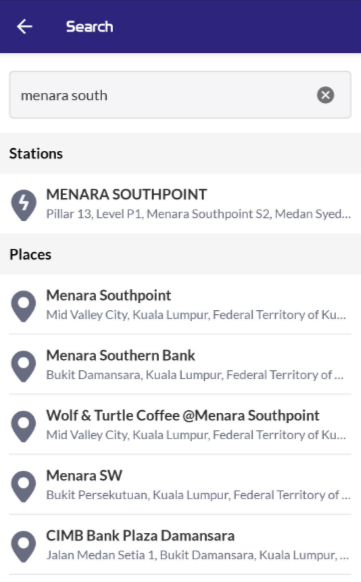Pick Menara SW in Bukit Persekutuan
The image size is (361, 582).
(180, 485)
